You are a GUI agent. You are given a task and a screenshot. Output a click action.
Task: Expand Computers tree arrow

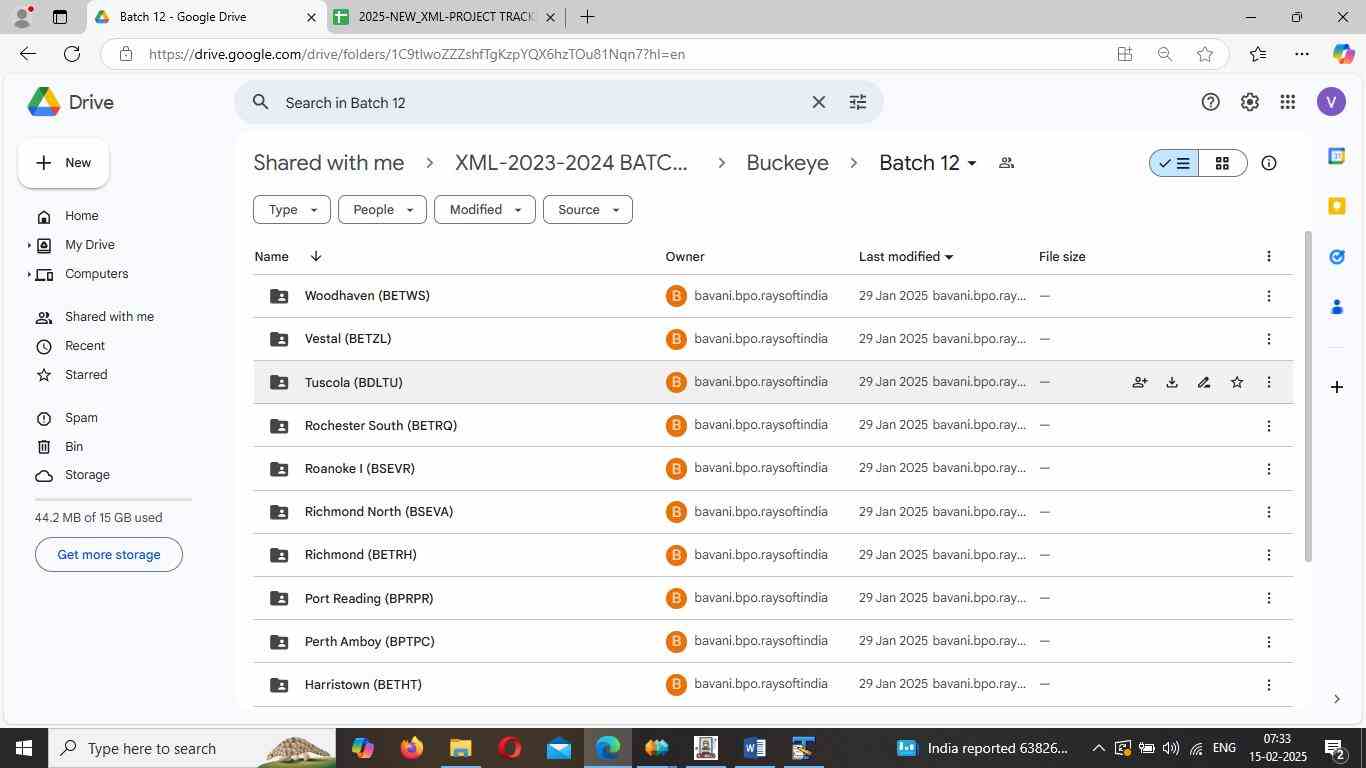click(28, 274)
